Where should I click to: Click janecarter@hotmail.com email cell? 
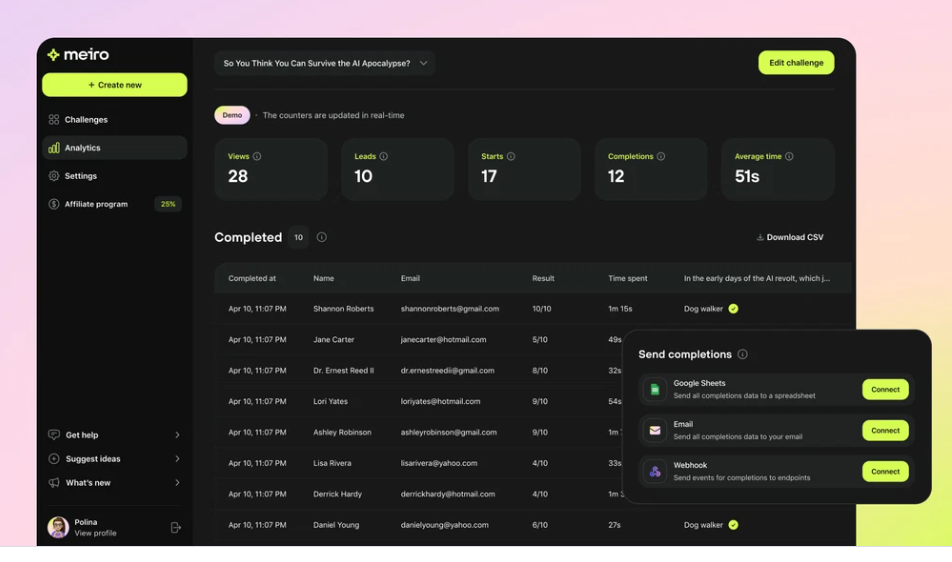point(443,340)
